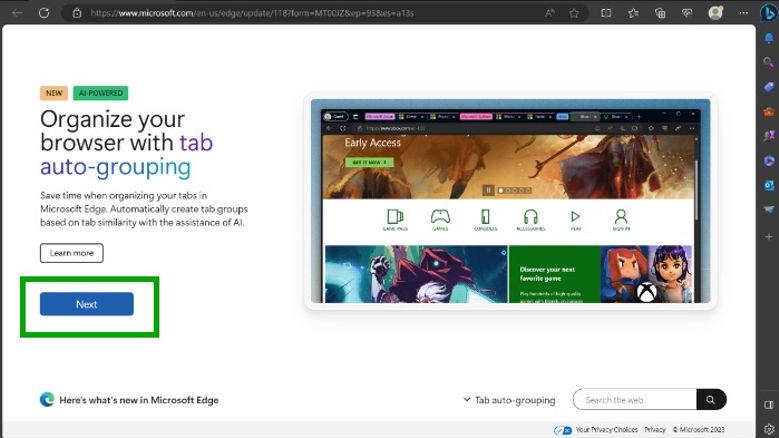Screen dimensions: 779x438
Task: Open the Tools toolbox icon in sidebar
Action: [769, 111]
